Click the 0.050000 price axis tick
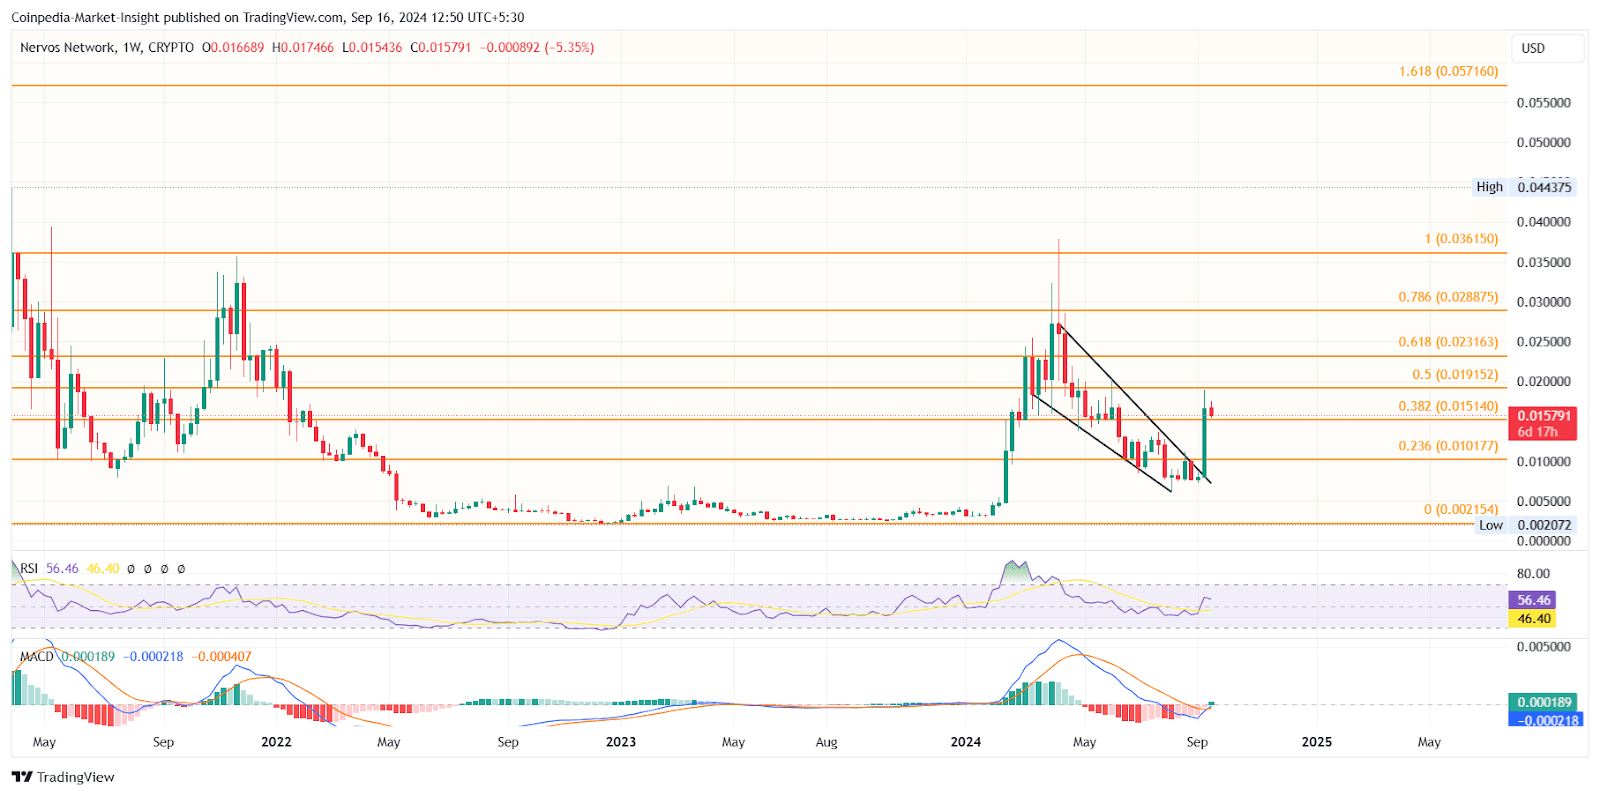This screenshot has height=796, width=1600. pos(1543,142)
